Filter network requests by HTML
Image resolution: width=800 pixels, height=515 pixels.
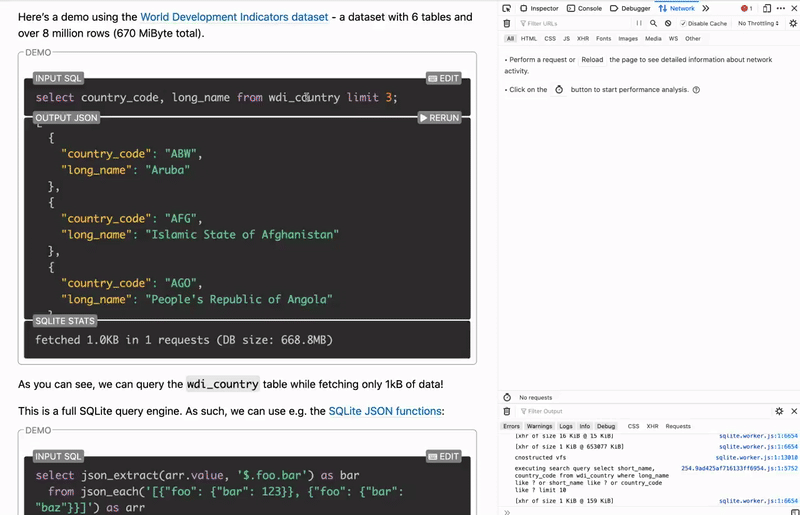(529, 39)
